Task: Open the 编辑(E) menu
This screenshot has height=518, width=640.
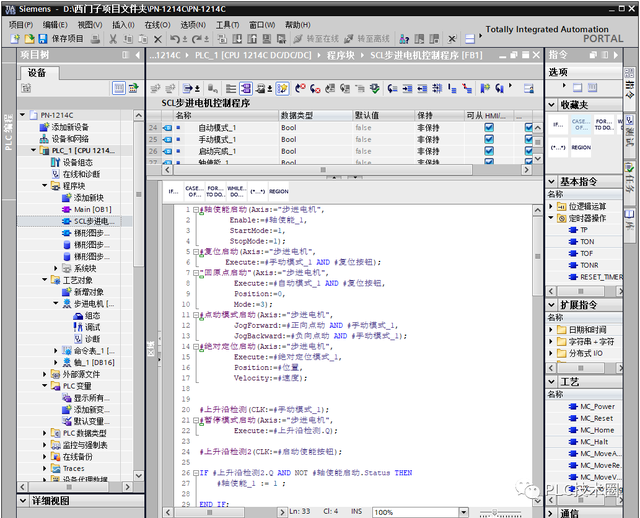Action: 55,25
